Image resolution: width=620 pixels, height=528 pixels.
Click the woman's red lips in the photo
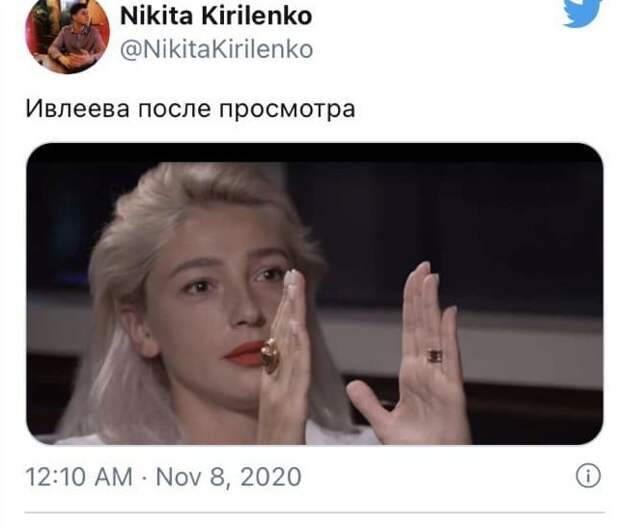click(244, 353)
